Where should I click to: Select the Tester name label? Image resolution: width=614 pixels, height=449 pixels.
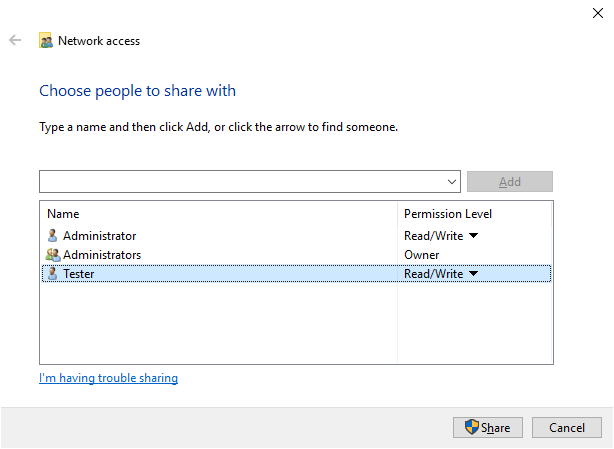(78, 274)
